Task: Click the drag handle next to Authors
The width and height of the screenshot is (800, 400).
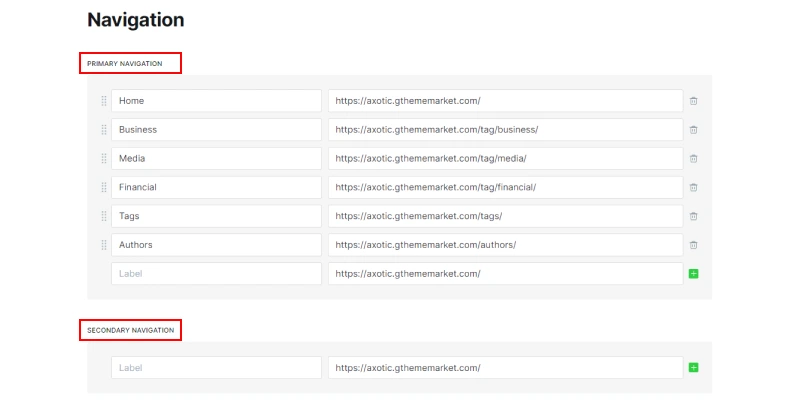Action: pyautogui.click(x=103, y=245)
